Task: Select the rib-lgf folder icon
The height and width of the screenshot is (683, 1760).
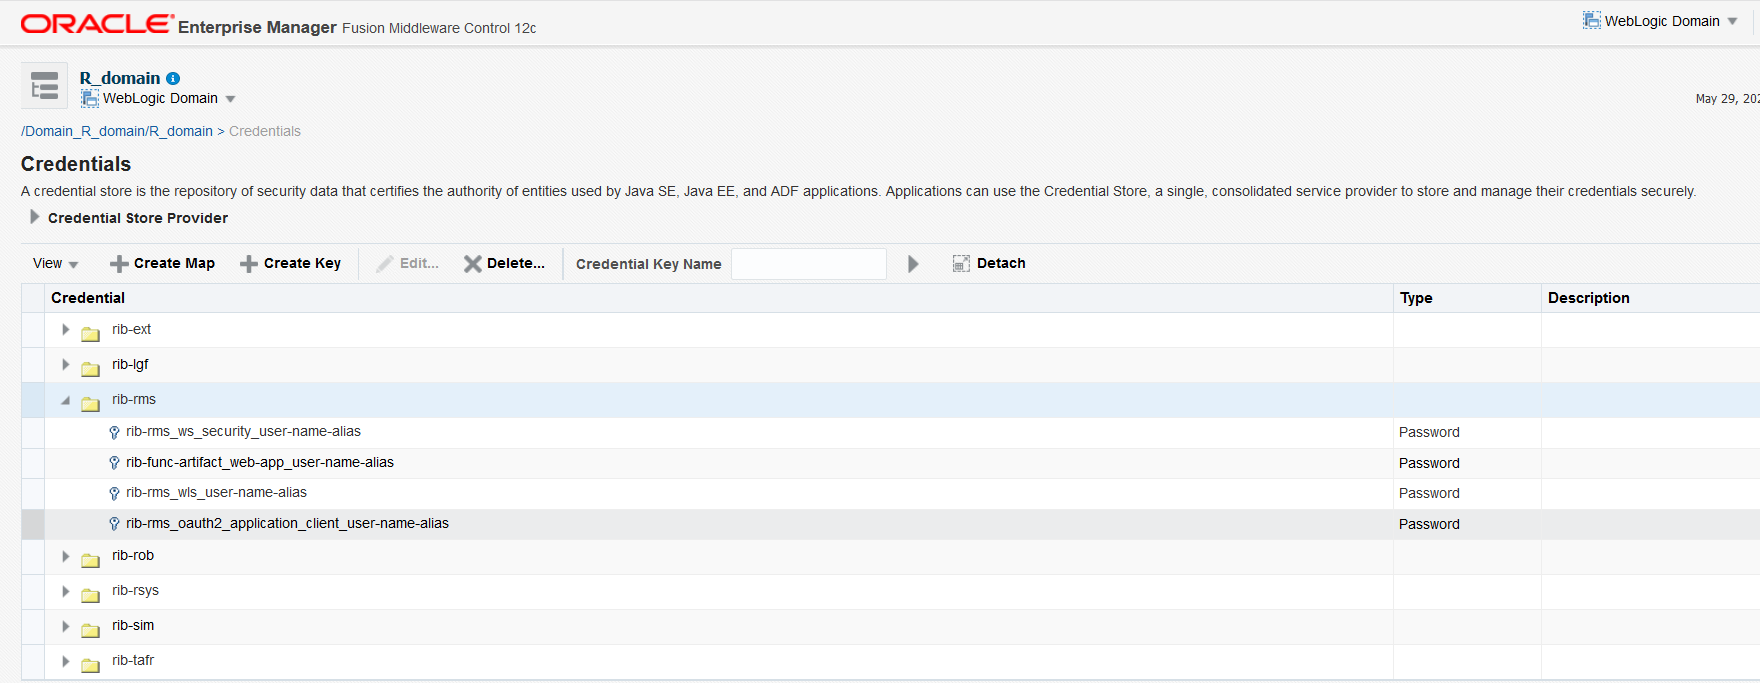Action: pyautogui.click(x=90, y=368)
